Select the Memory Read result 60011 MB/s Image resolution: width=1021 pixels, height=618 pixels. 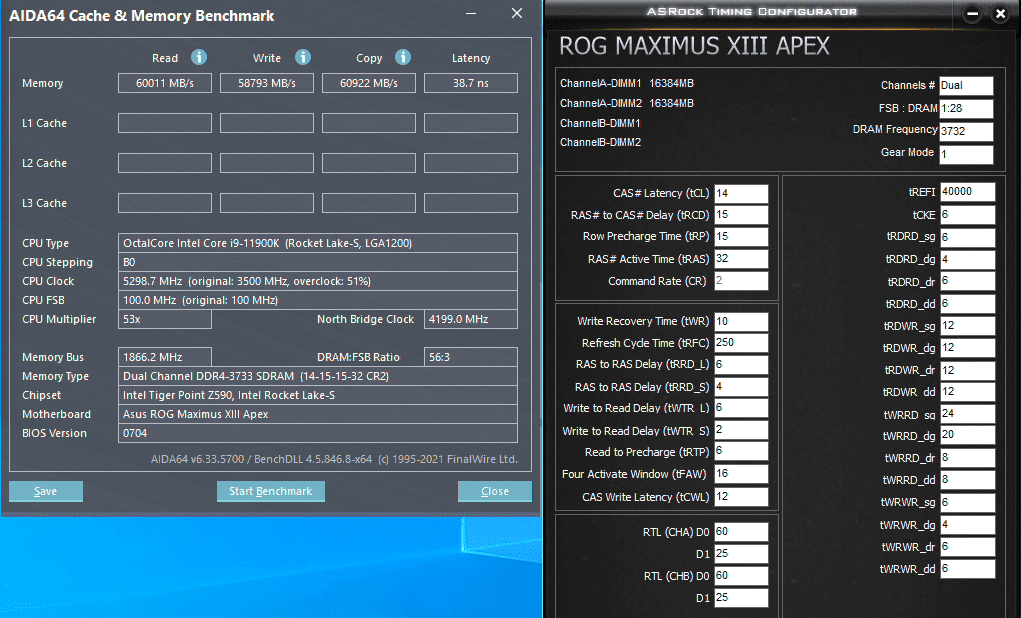[165, 83]
